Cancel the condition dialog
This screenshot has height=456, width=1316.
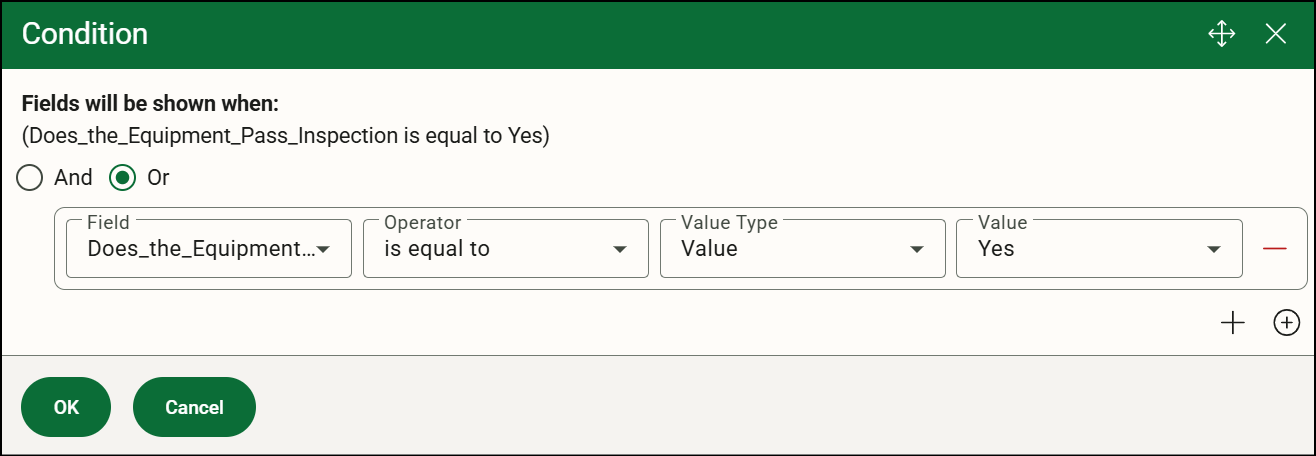point(194,407)
